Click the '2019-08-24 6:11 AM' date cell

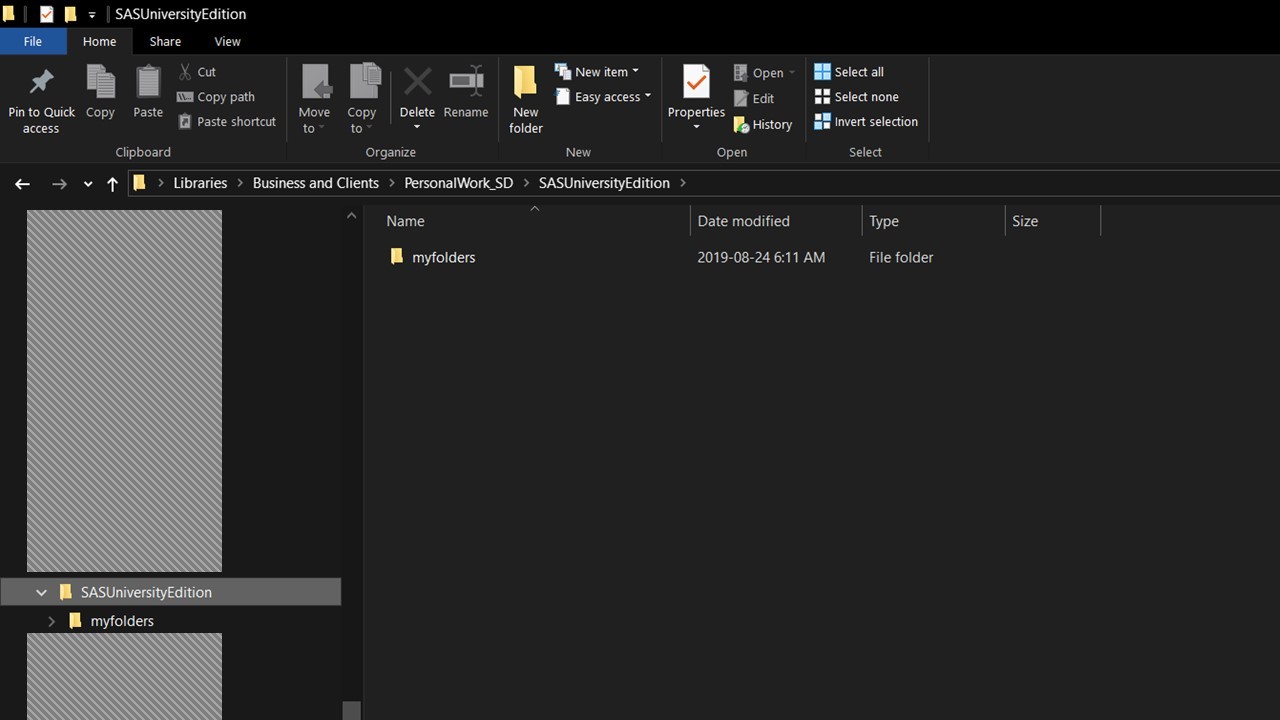pos(761,257)
